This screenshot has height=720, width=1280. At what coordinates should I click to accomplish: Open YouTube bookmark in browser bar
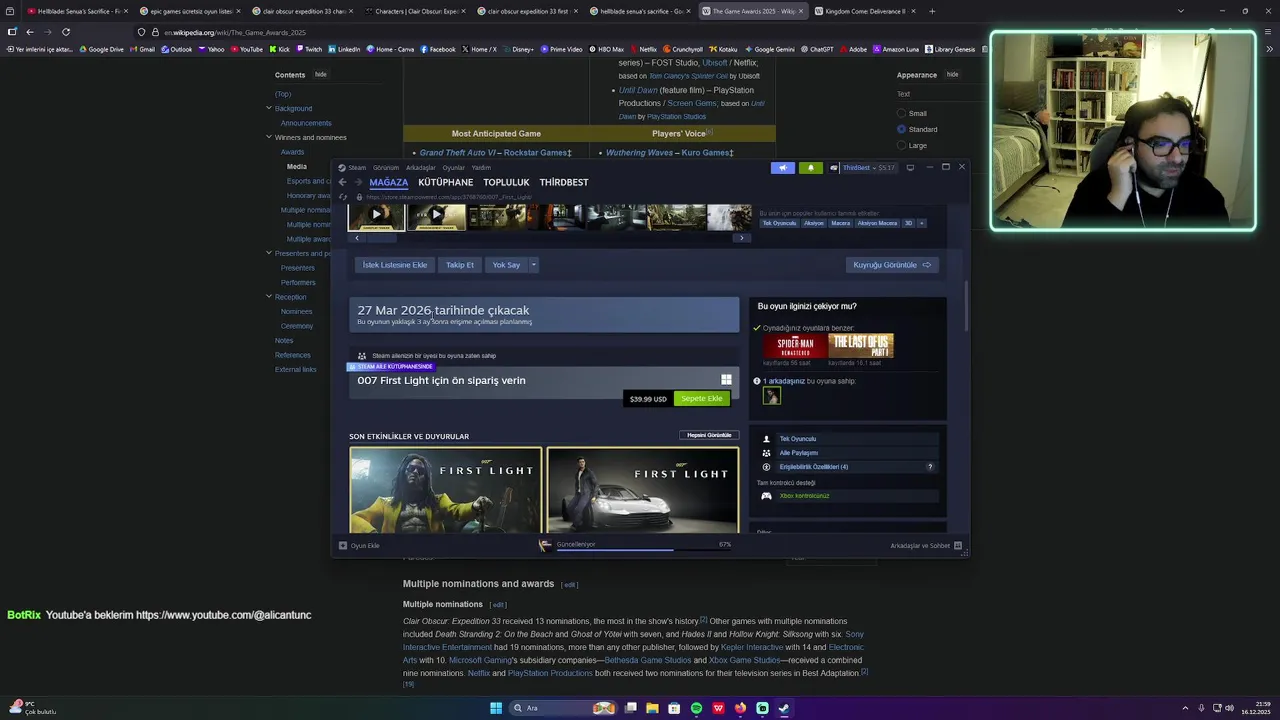[x=246, y=49]
